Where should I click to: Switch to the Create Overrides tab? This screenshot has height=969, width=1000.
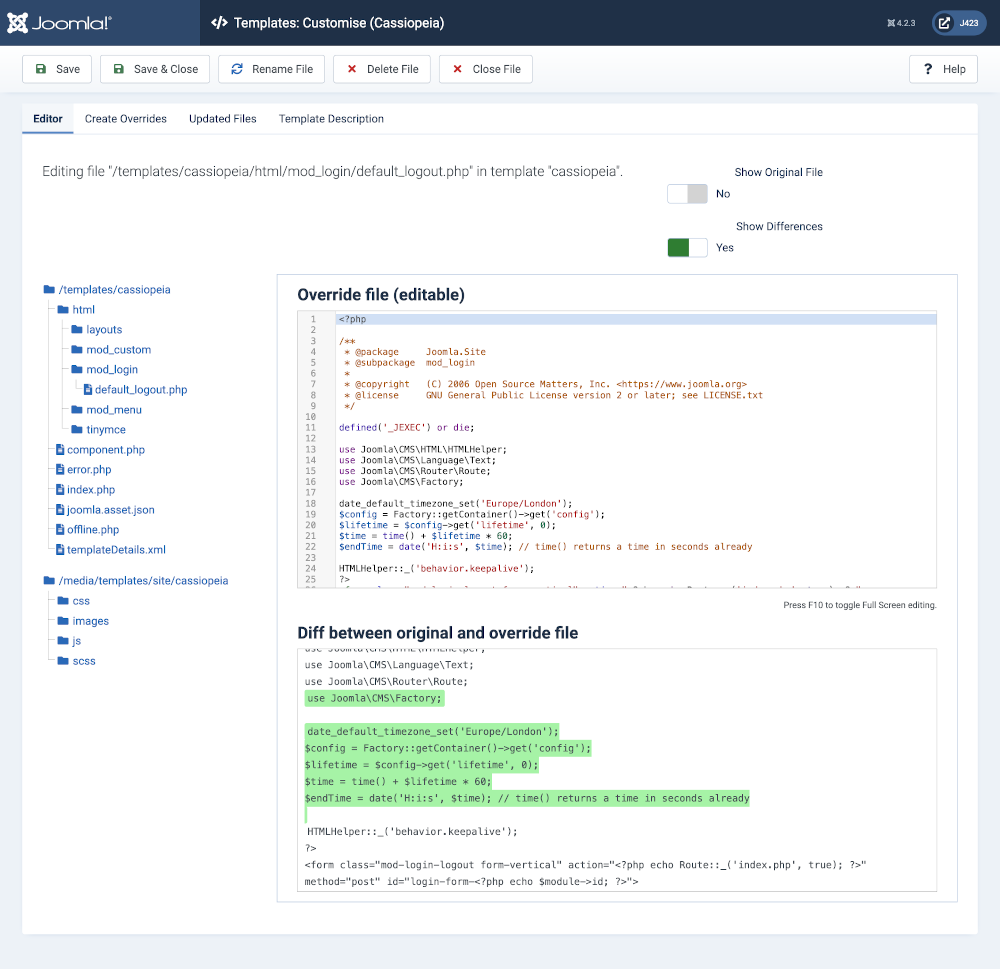point(125,118)
